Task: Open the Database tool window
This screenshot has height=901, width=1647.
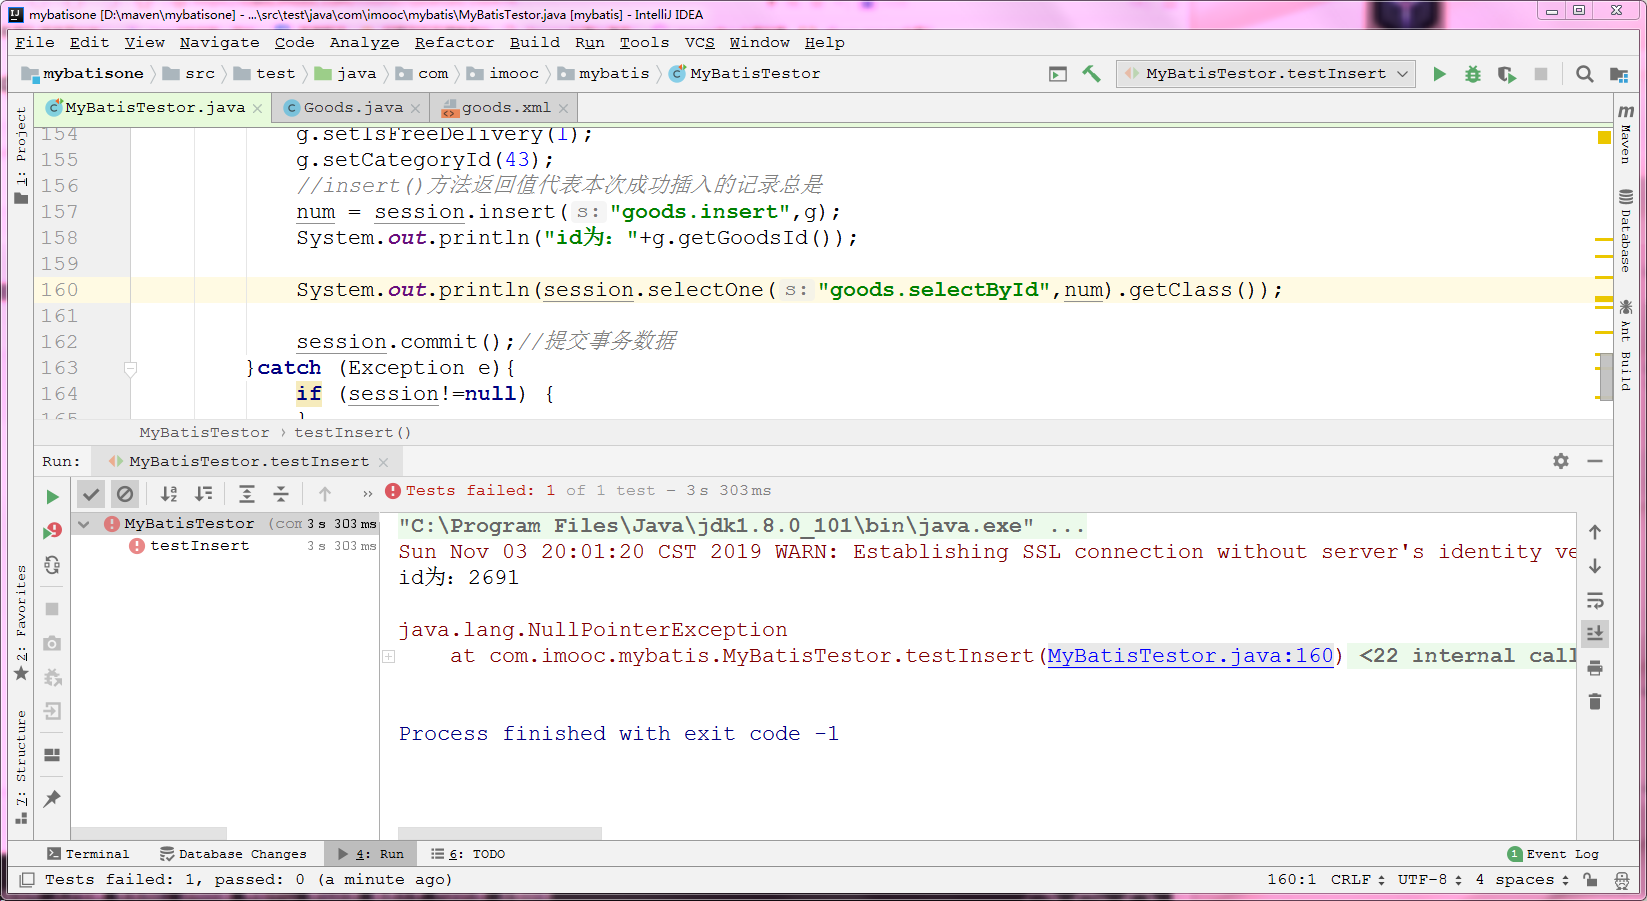Action: coord(1626,231)
